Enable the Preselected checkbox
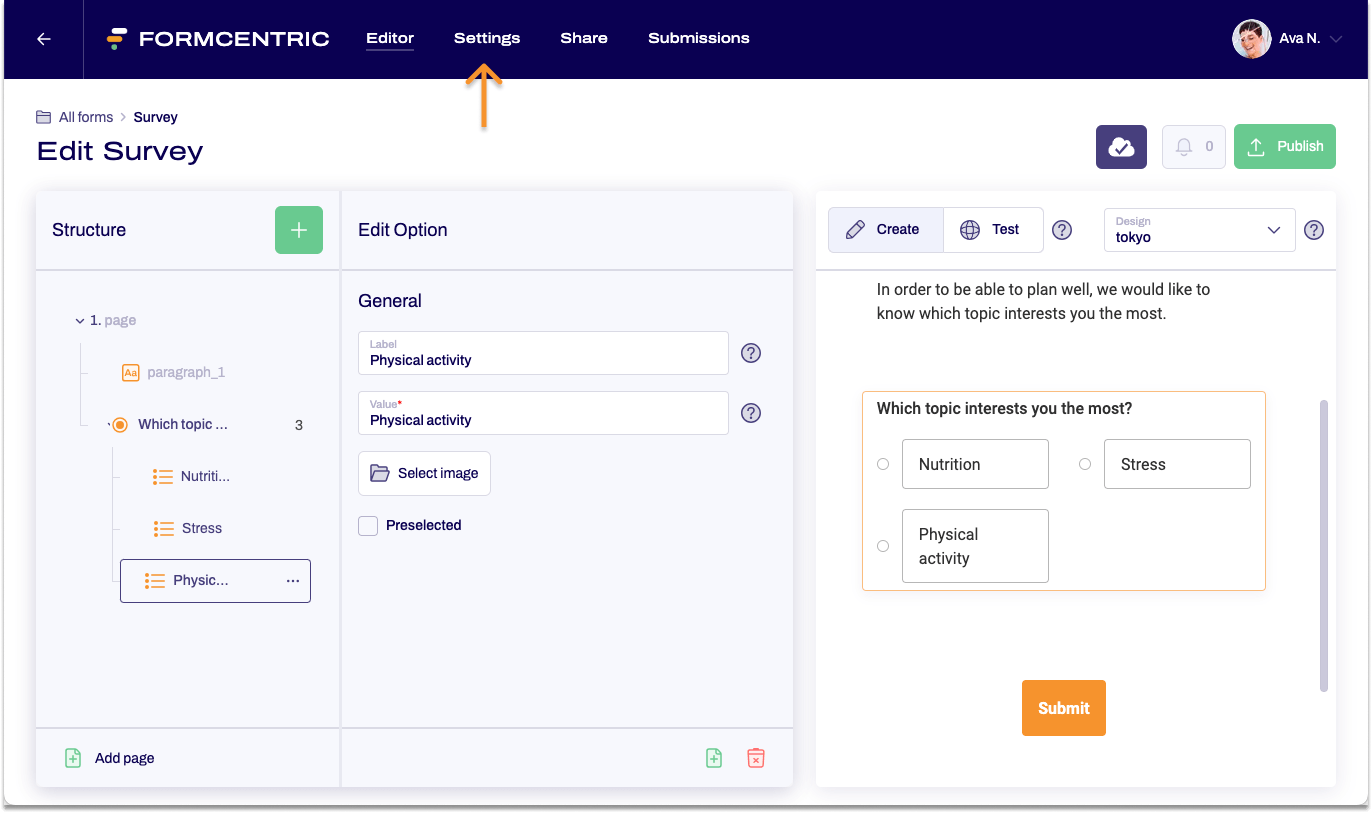 point(368,525)
